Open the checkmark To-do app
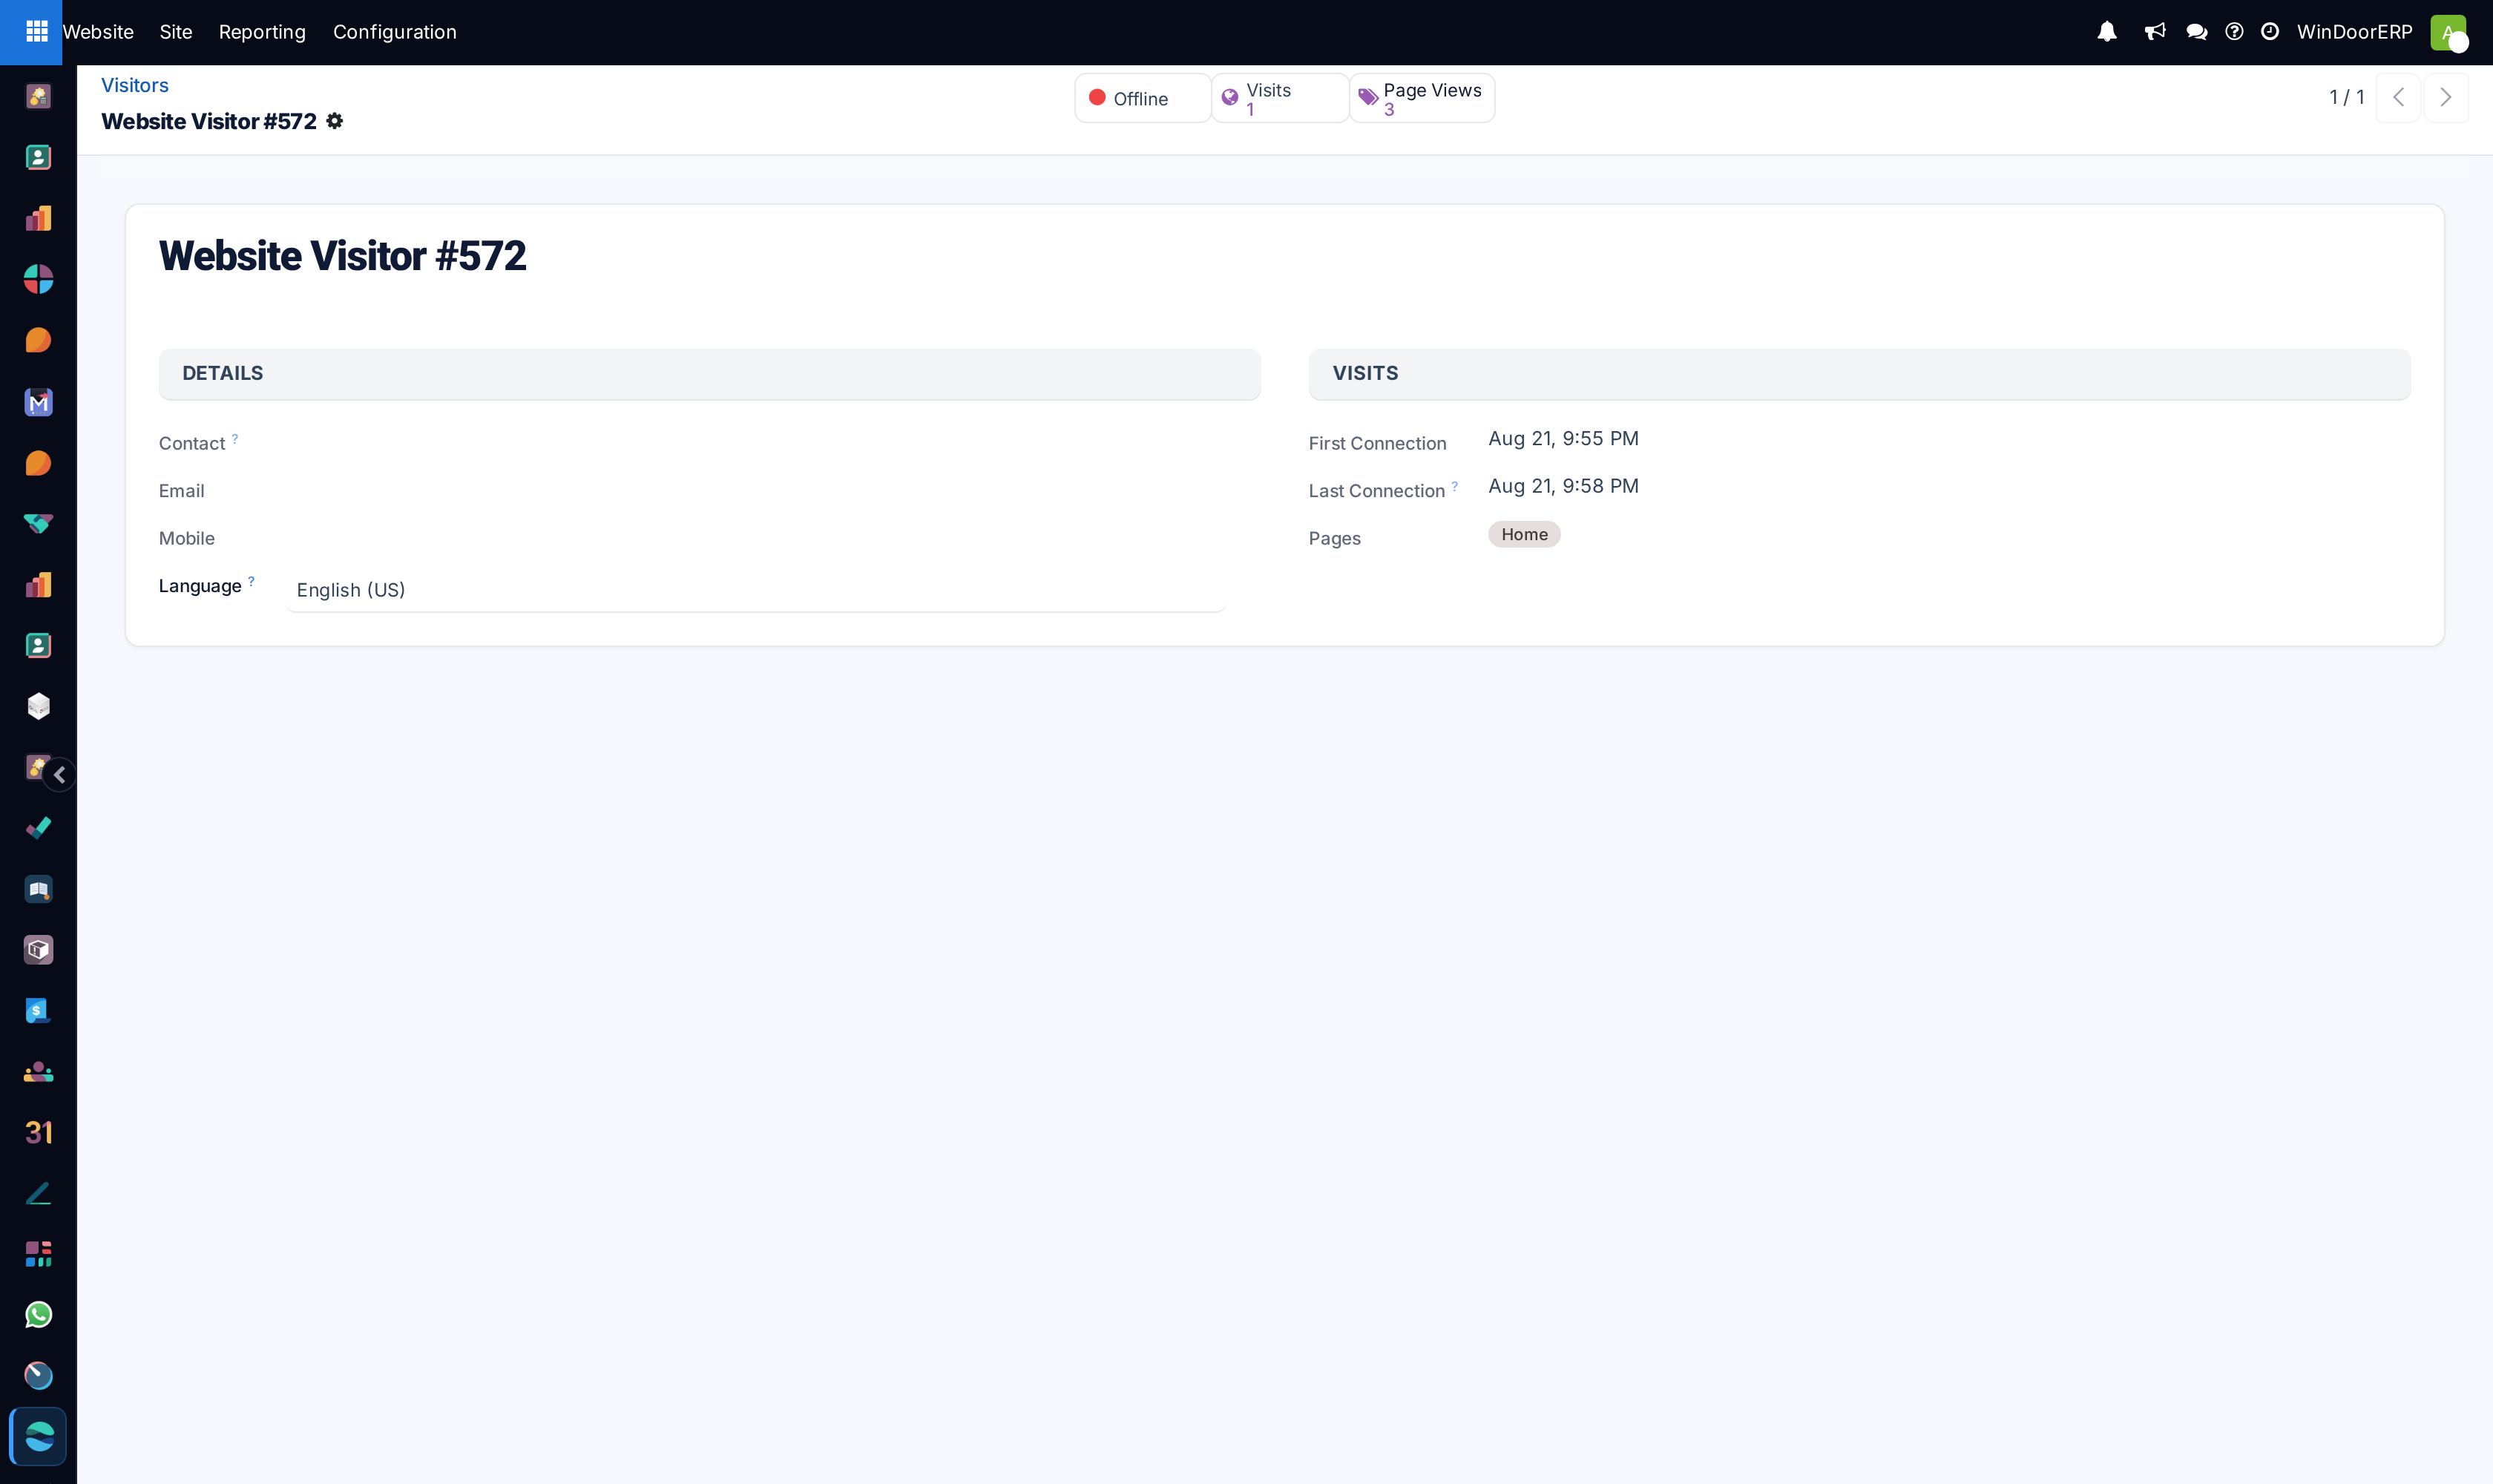The image size is (2493, 1484). click(38, 828)
